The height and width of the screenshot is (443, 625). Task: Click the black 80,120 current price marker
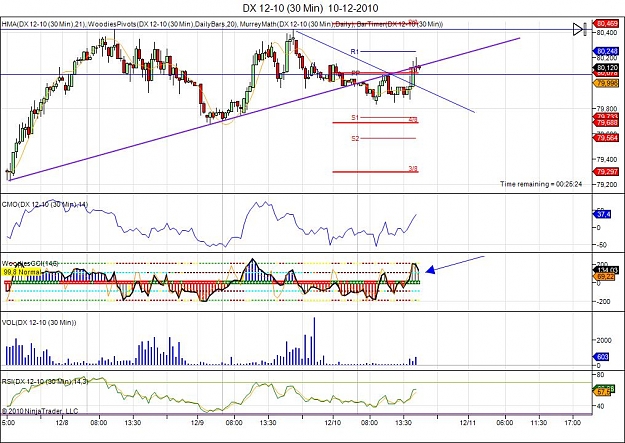(x=606, y=67)
